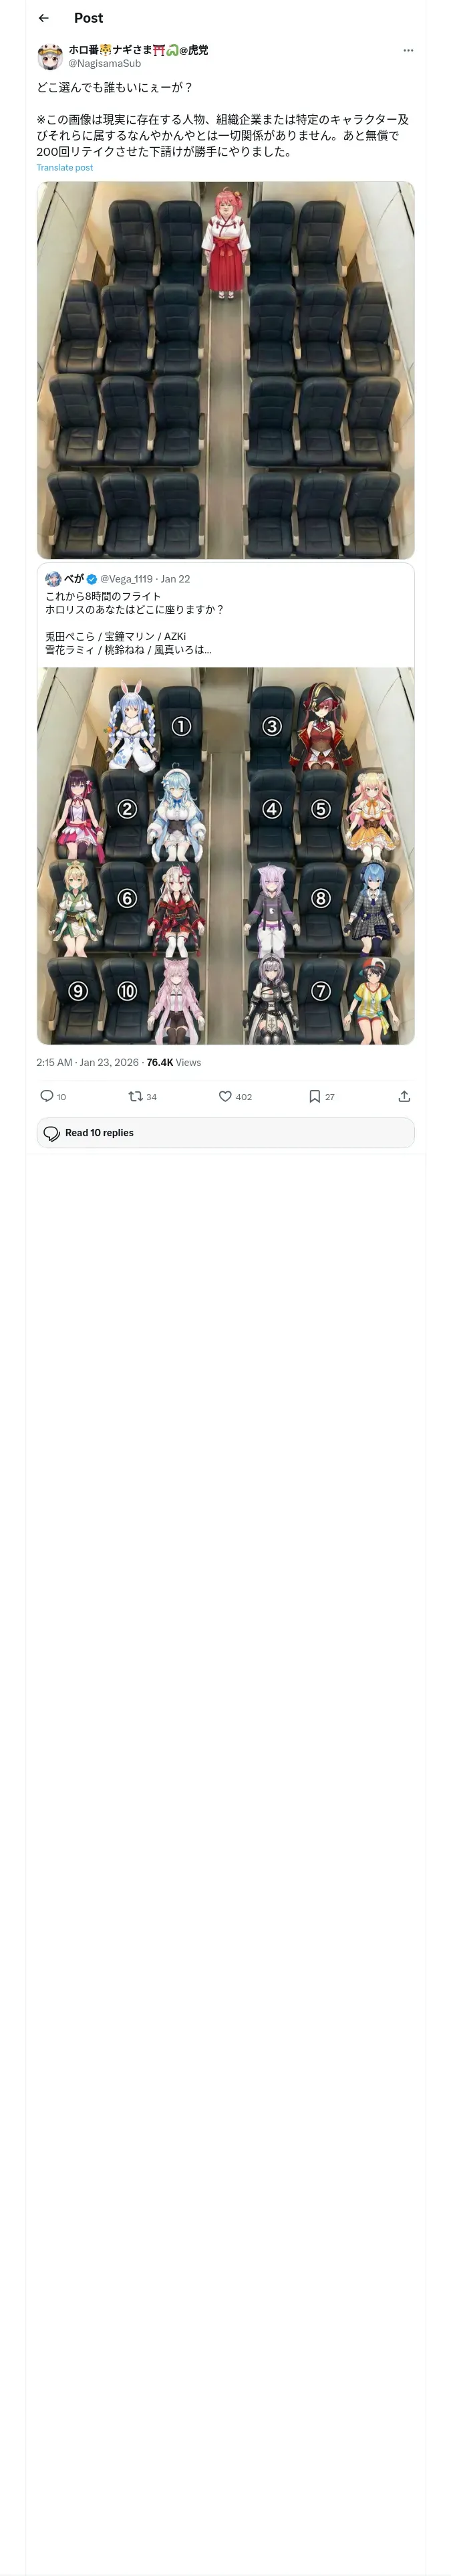Image resolution: width=451 pixels, height=2576 pixels.
Task: Open the quoted post text about 8-hour flight
Action: [134, 603]
